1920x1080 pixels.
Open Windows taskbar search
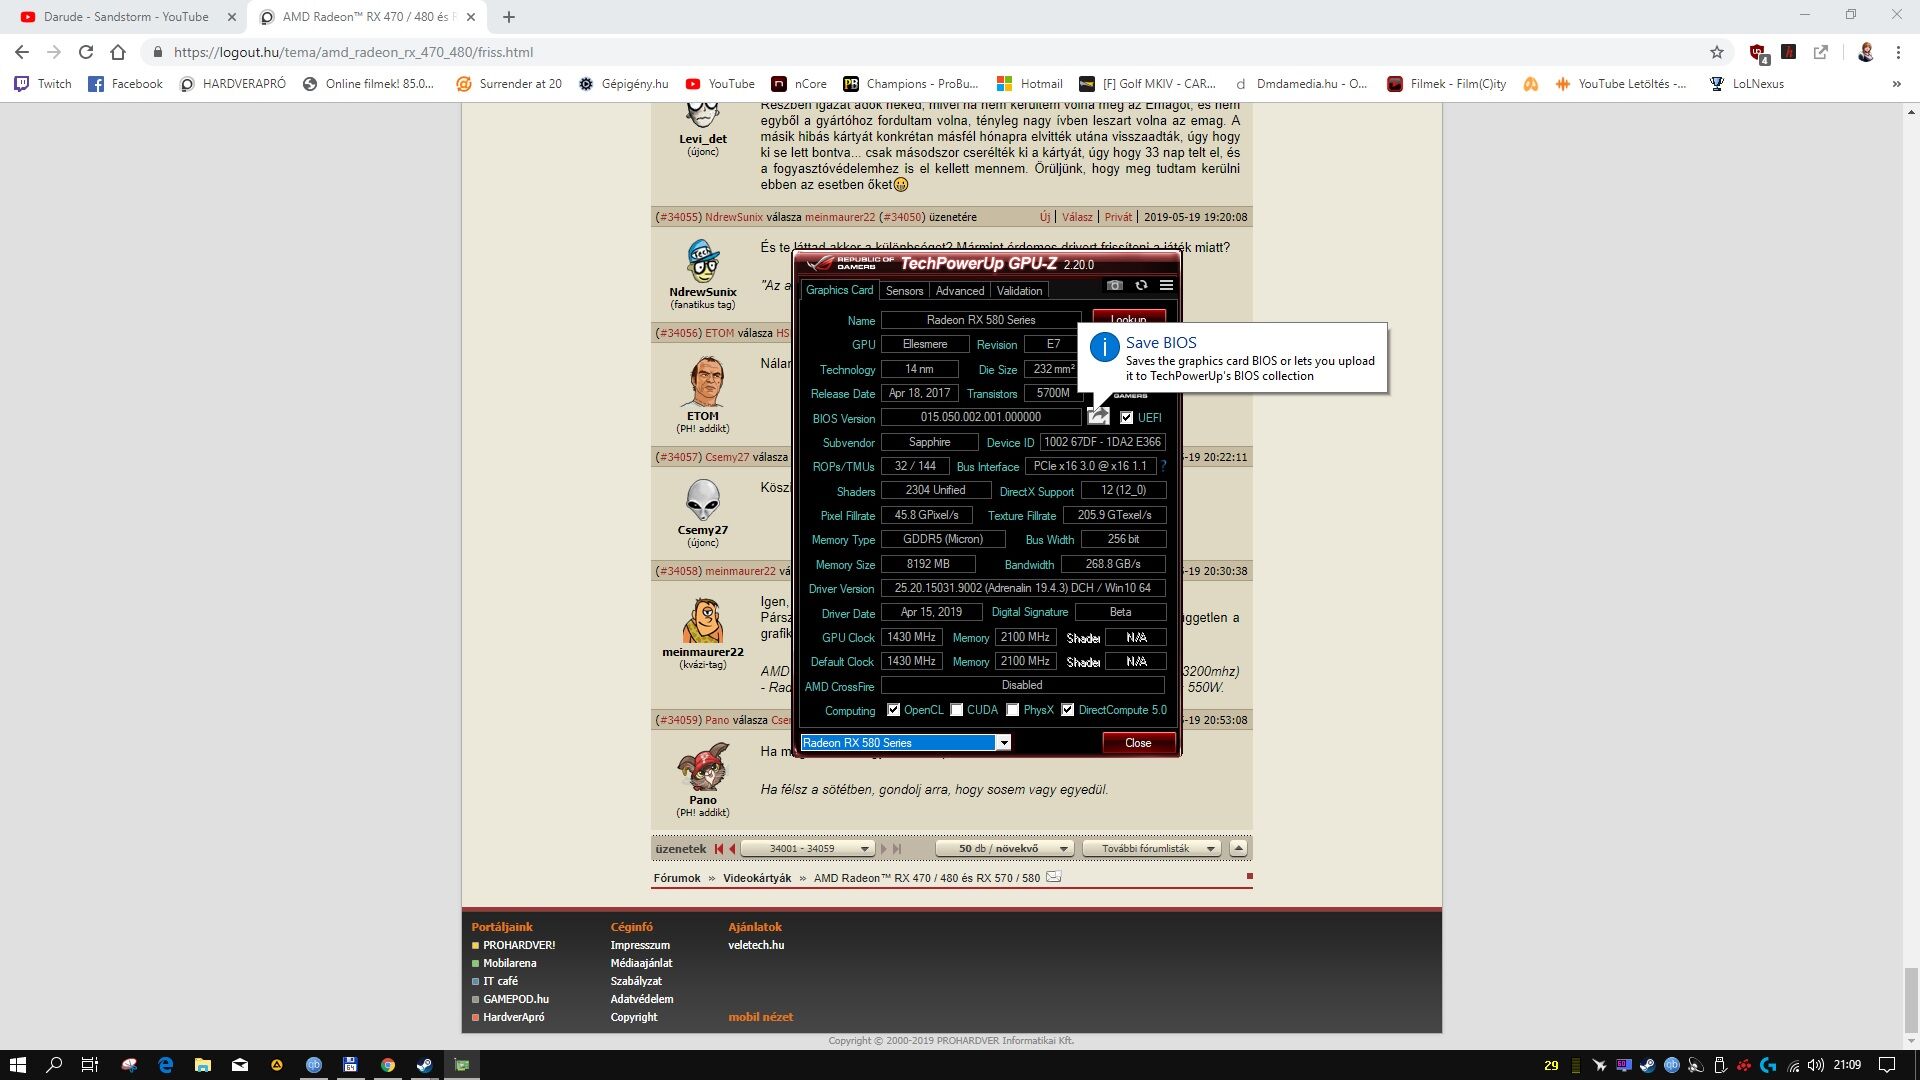[x=54, y=1065]
